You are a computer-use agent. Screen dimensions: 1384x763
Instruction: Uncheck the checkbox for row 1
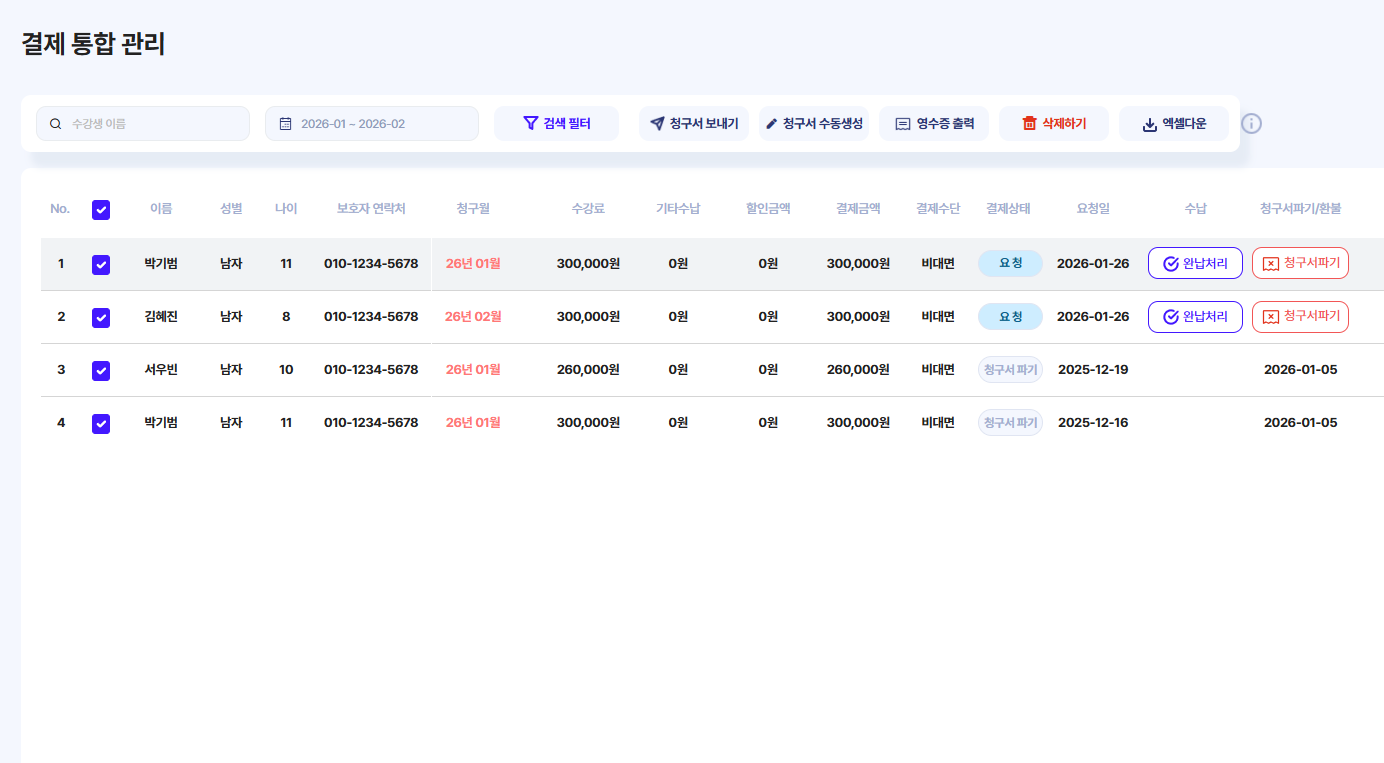pyautogui.click(x=101, y=264)
